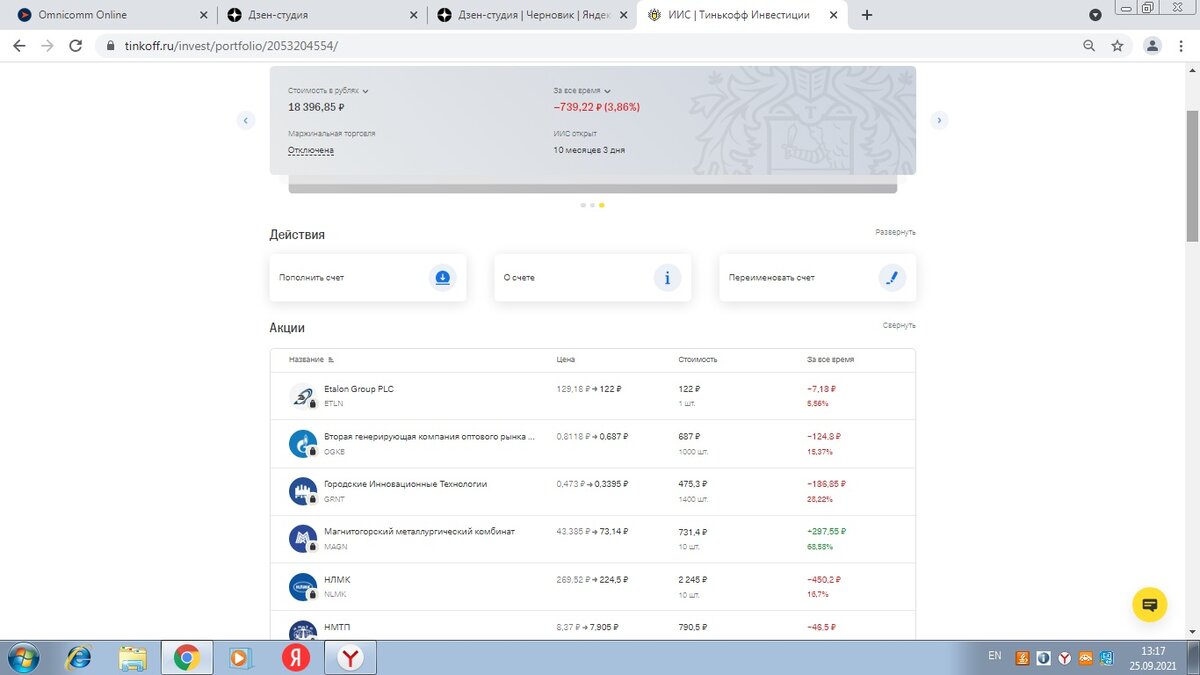Open Windows Start button
The height and width of the screenshot is (675, 1200).
point(22,657)
